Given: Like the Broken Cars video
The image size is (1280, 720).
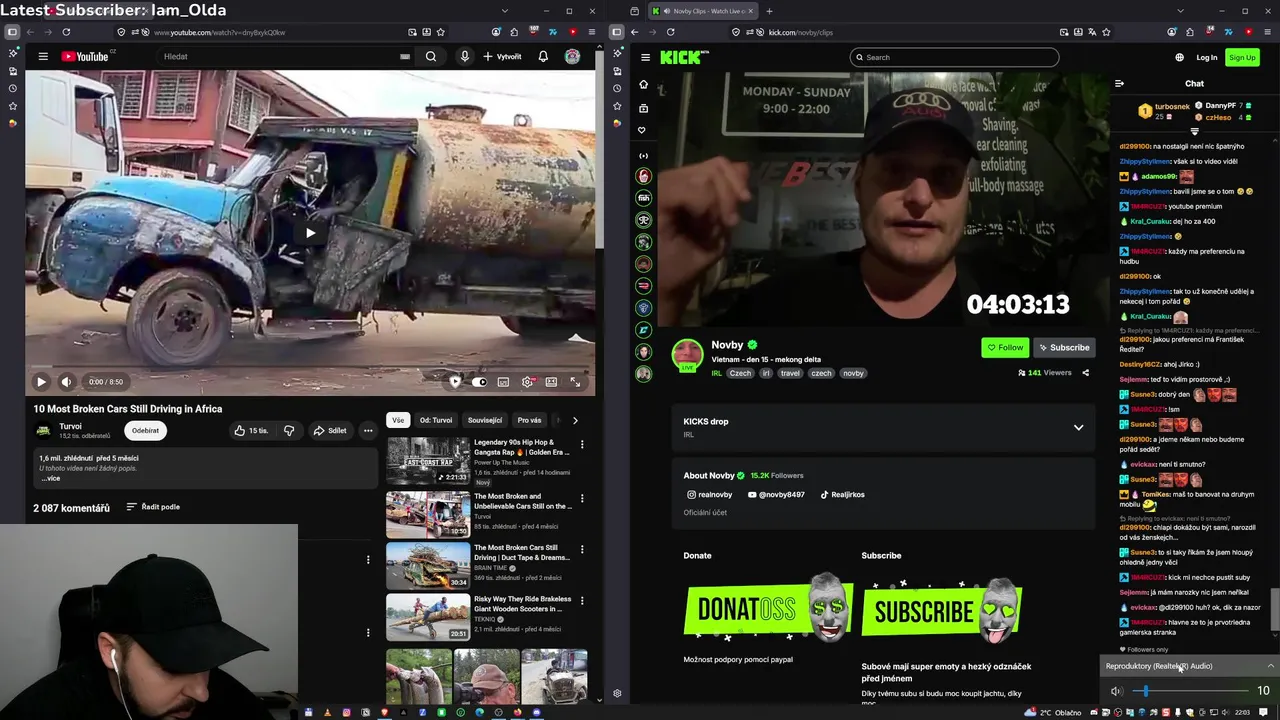Looking at the screenshot, I should point(251,431).
